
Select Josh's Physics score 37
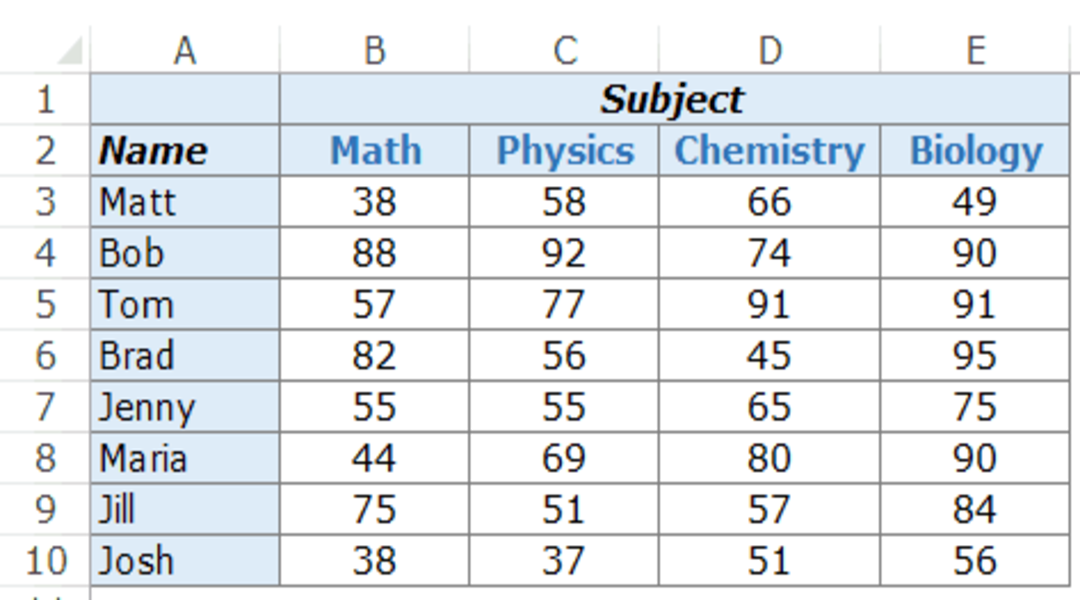coord(563,560)
